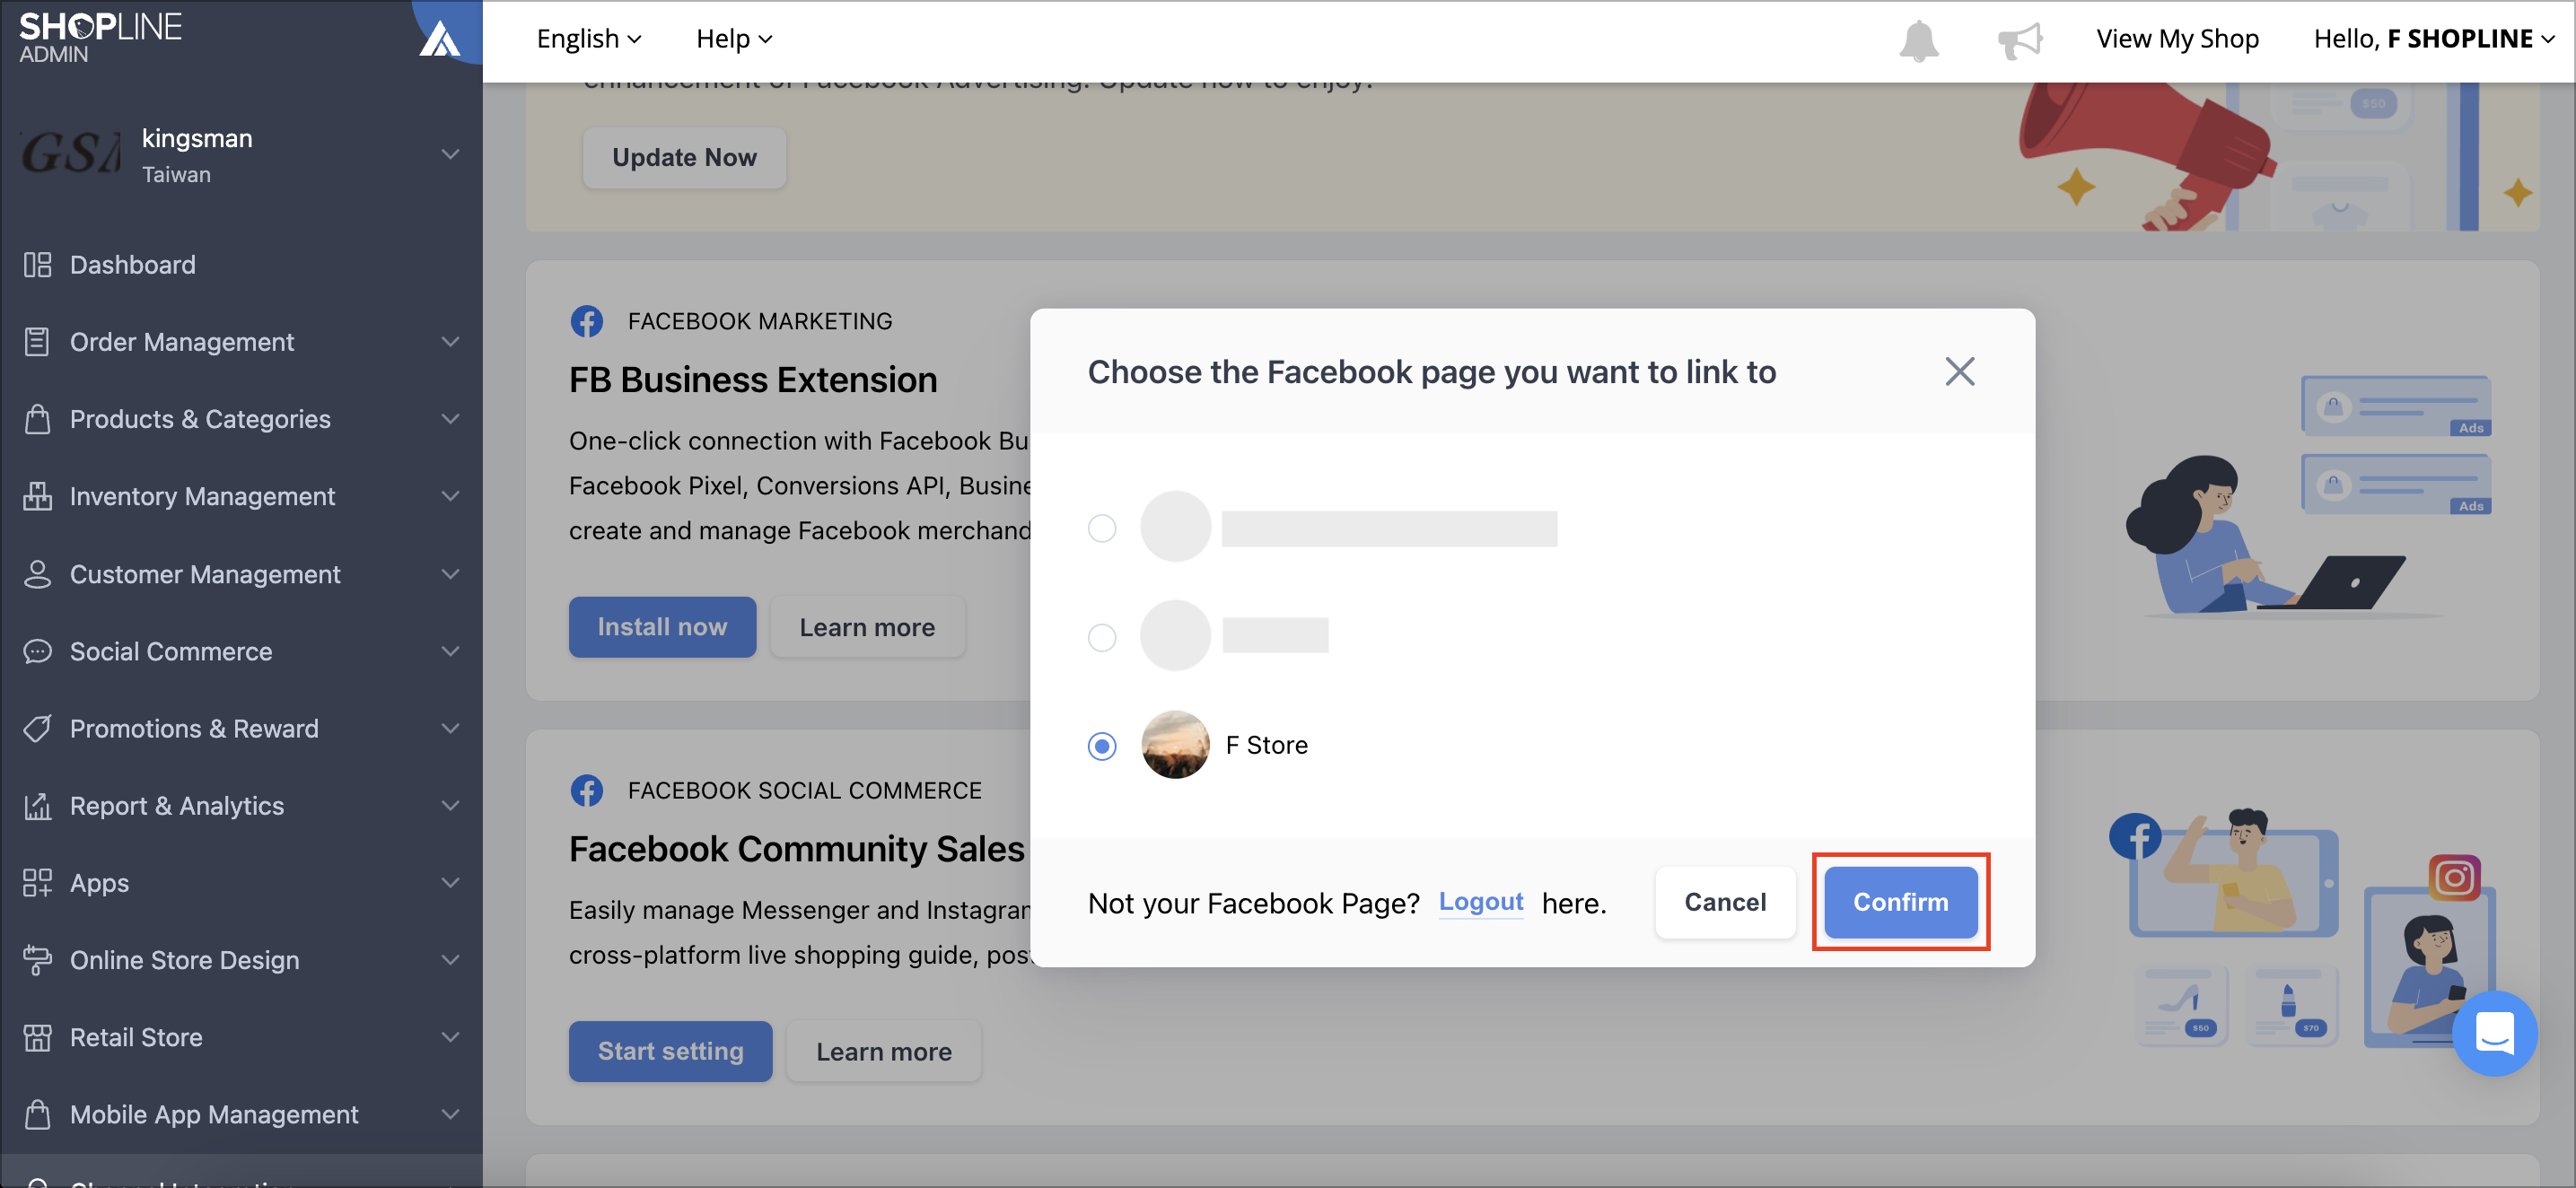This screenshot has height=1188, width=2576.
Task: Open the notifications bell
Action: (x=1918, y=41)
